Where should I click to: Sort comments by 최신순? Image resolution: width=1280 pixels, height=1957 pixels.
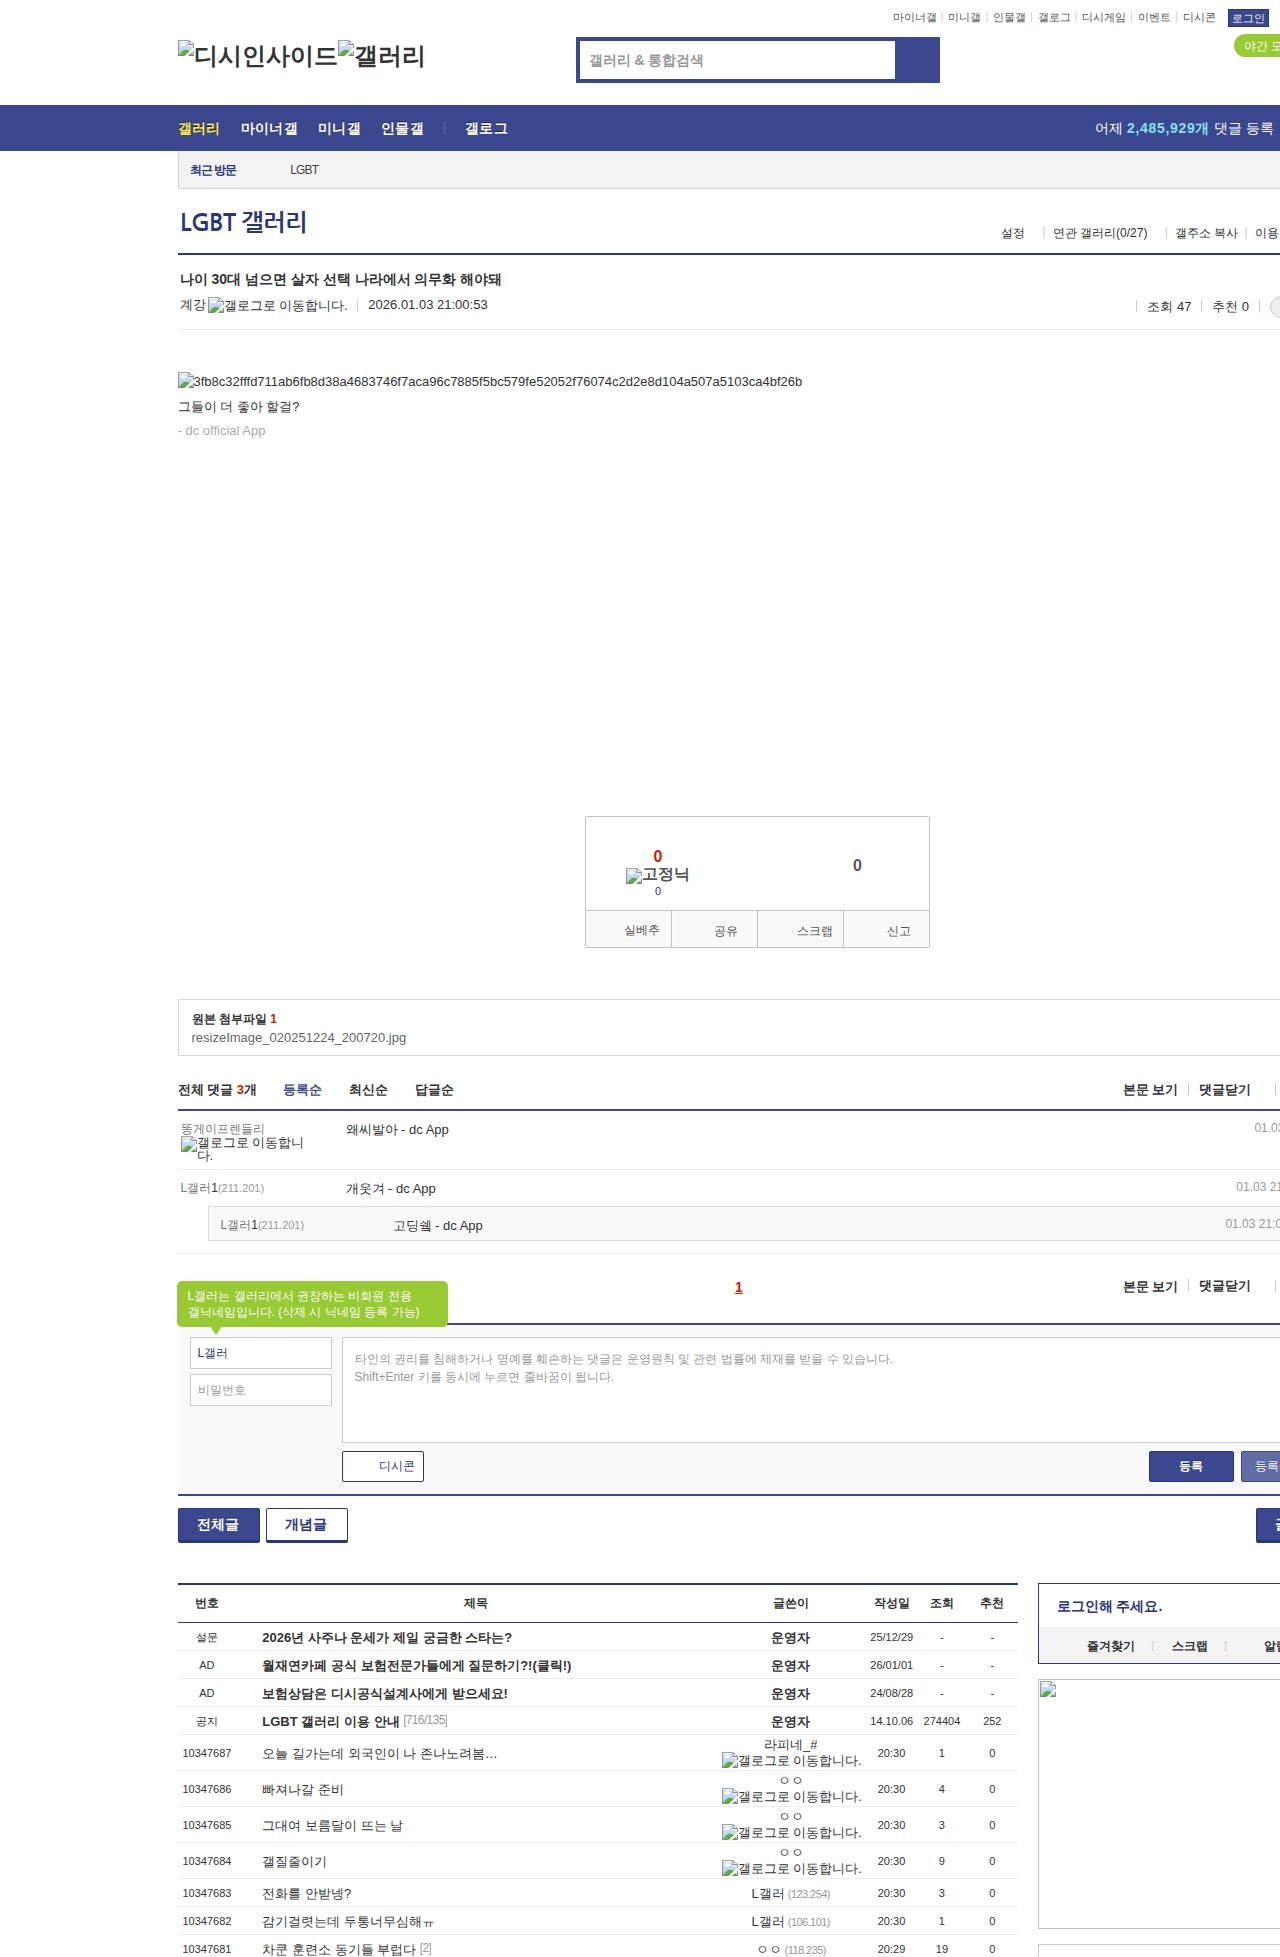[x=368, y=1090]
